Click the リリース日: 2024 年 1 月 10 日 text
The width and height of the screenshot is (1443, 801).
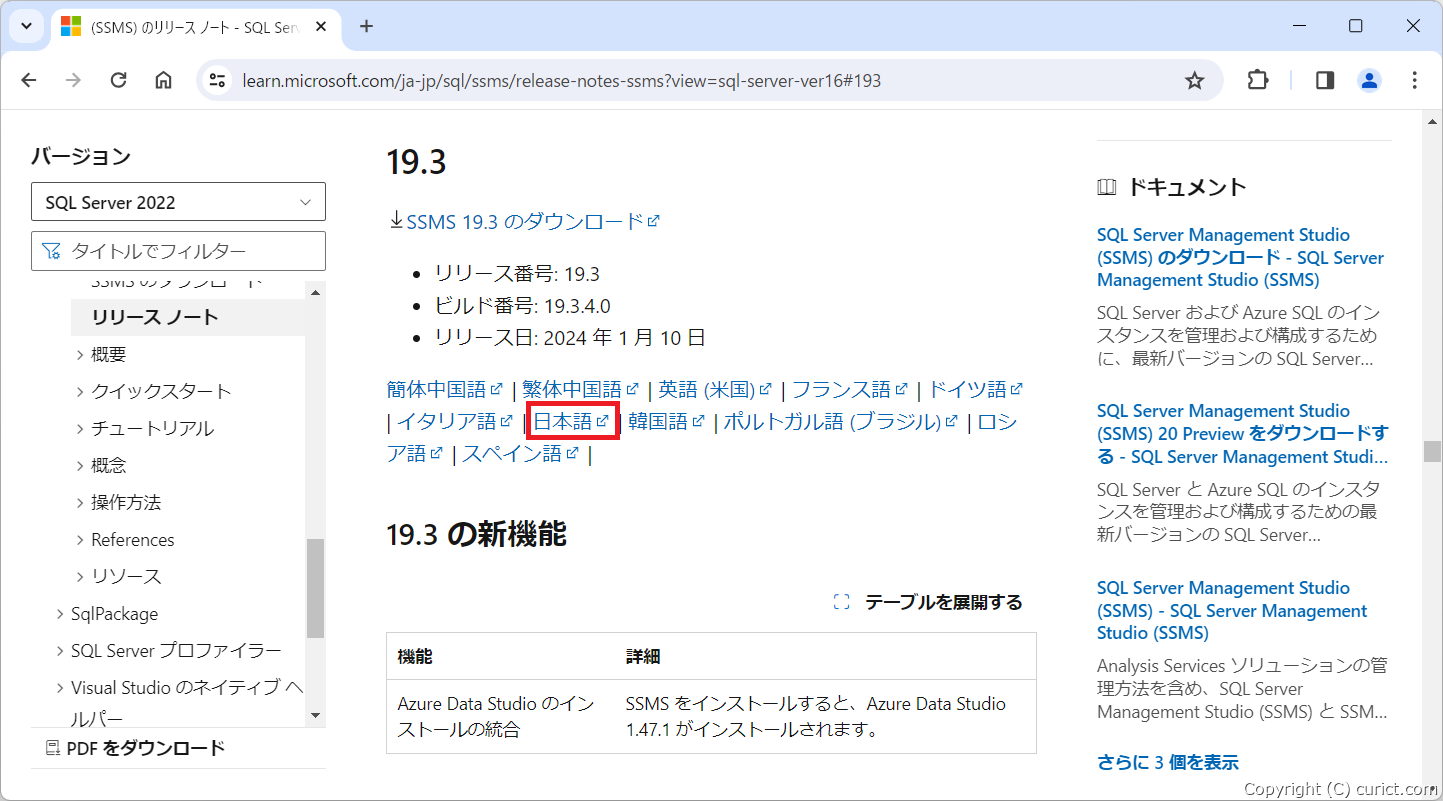pos(570,338)
